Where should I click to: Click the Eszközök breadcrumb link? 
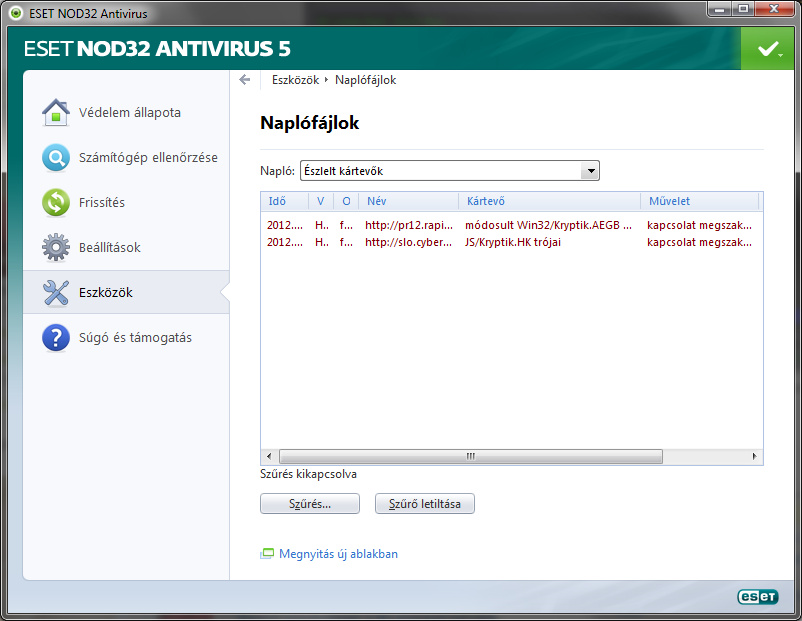(x=295, y=80)
